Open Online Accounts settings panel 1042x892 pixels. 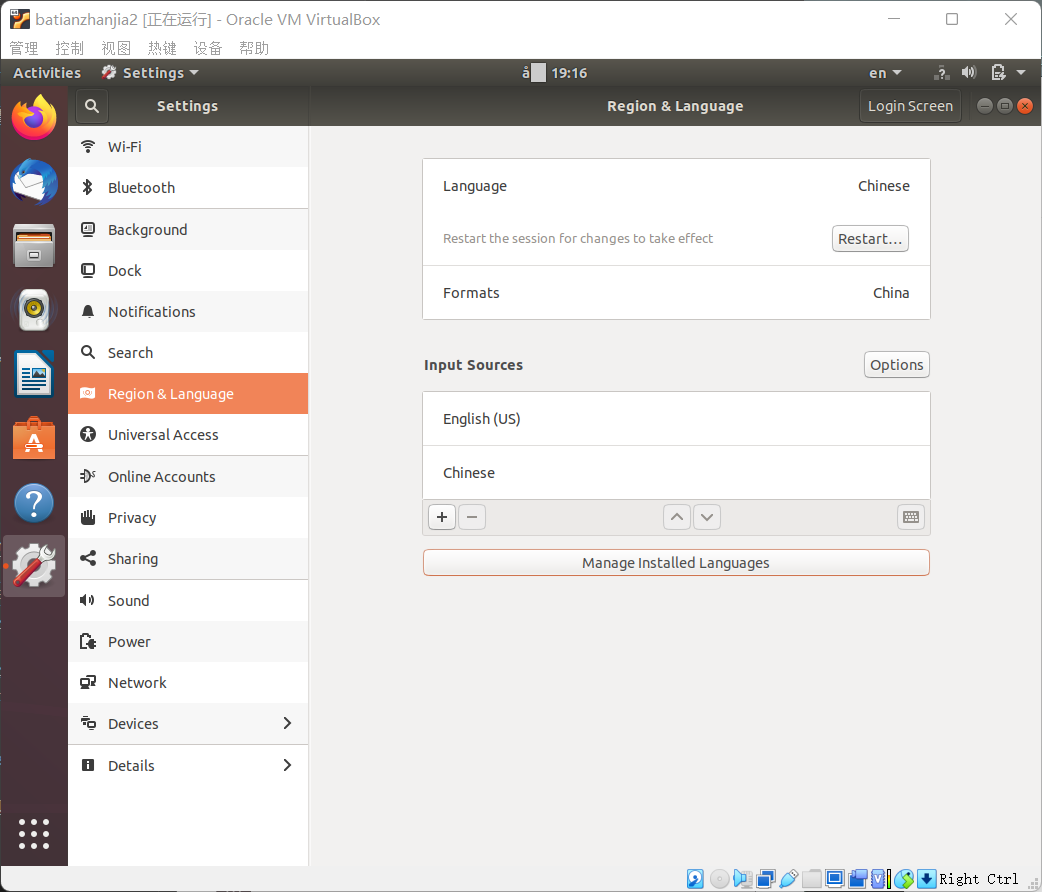point(188,477)
